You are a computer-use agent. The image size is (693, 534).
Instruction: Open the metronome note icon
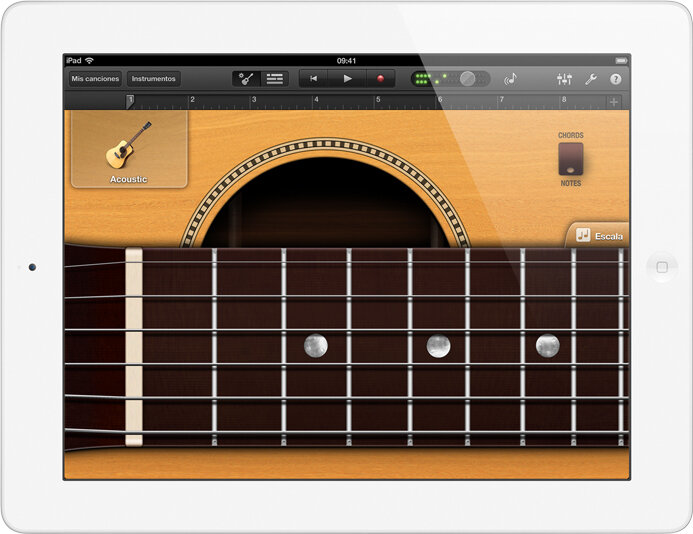(510, 79)
